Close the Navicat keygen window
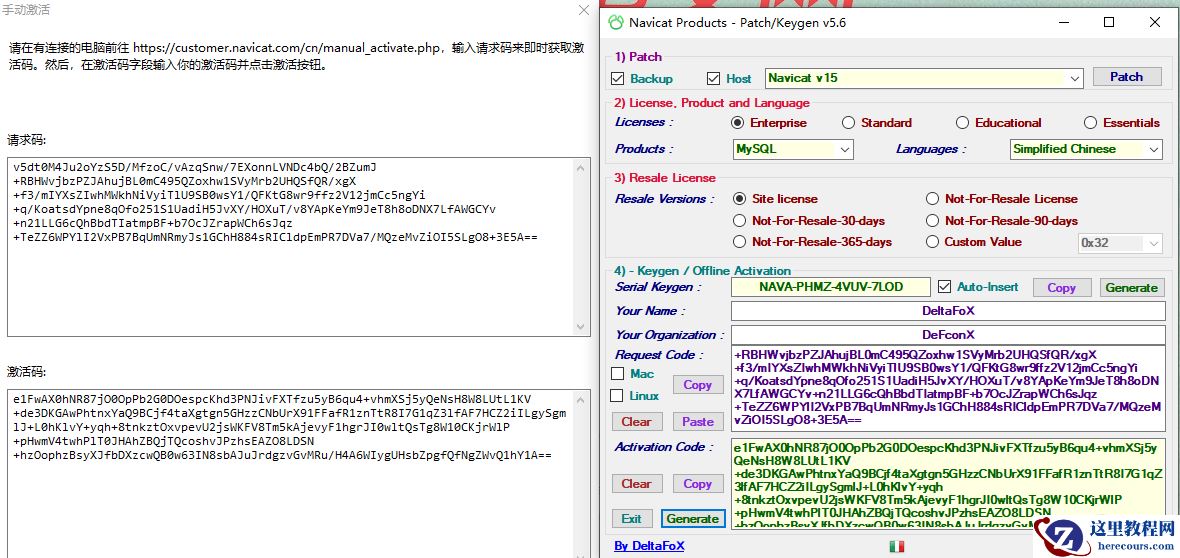Image resolution: width=1180 pixels, height=558 pixels. tap(1154, 23)
